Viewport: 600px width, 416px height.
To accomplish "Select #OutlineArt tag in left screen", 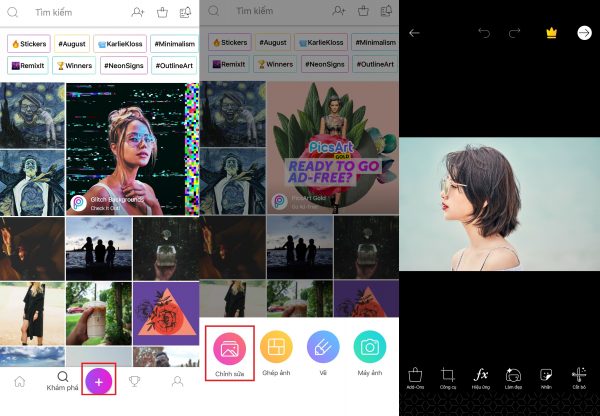I will (174, 65).
